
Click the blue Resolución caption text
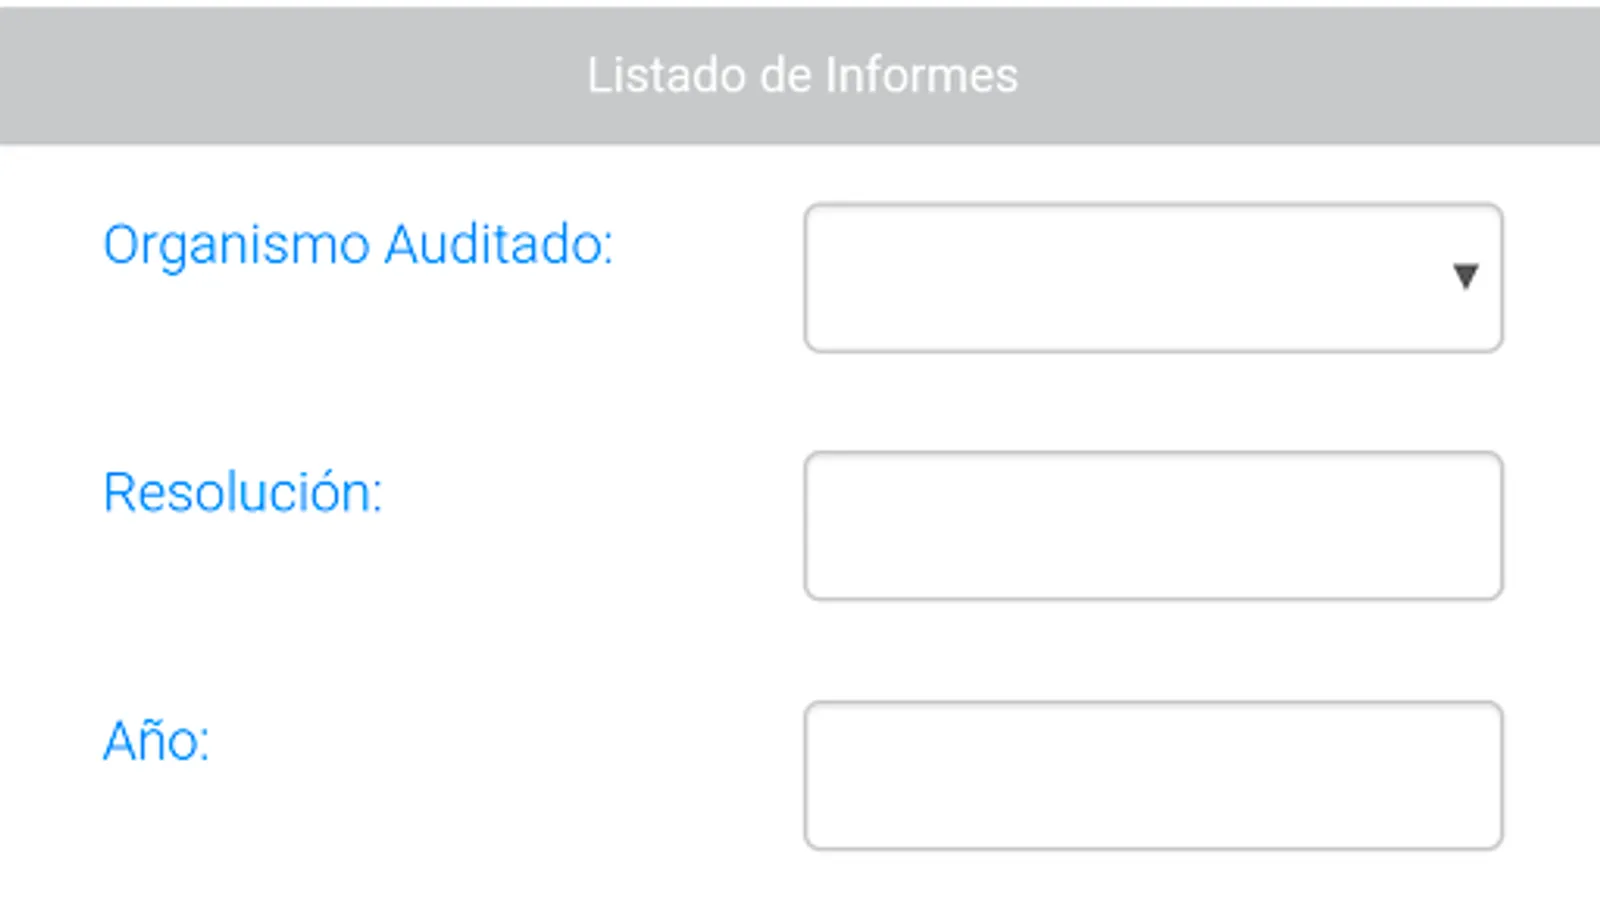(243, 492)
